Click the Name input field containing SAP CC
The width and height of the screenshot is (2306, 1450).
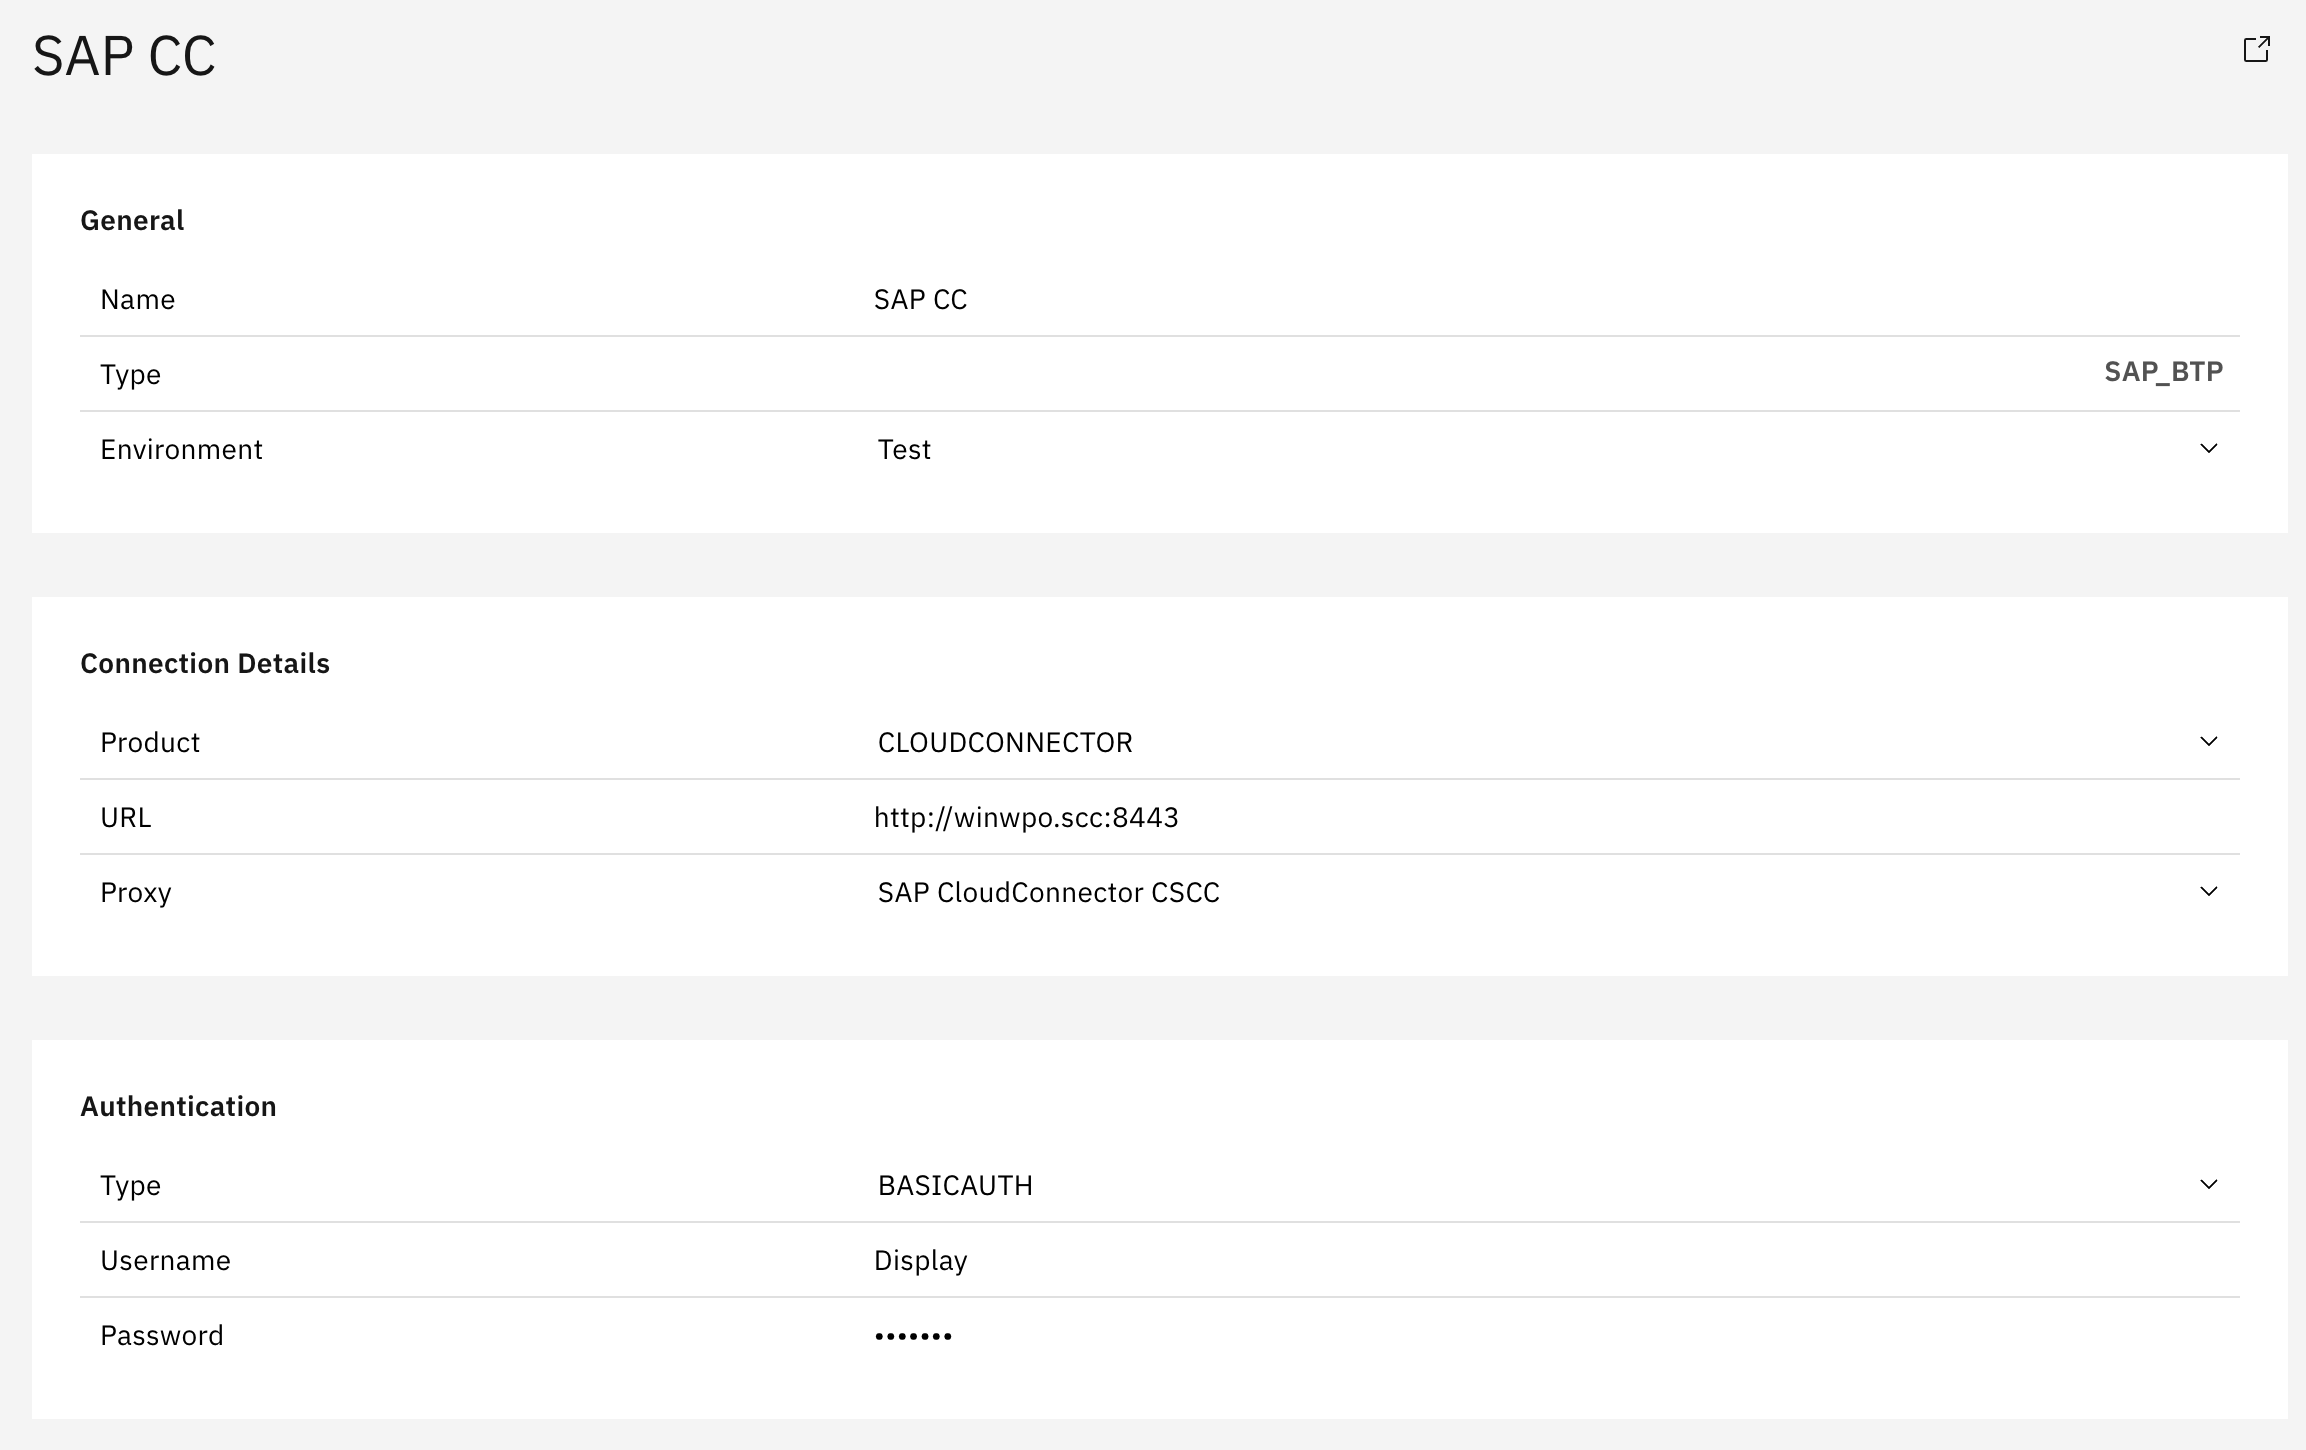920,300
